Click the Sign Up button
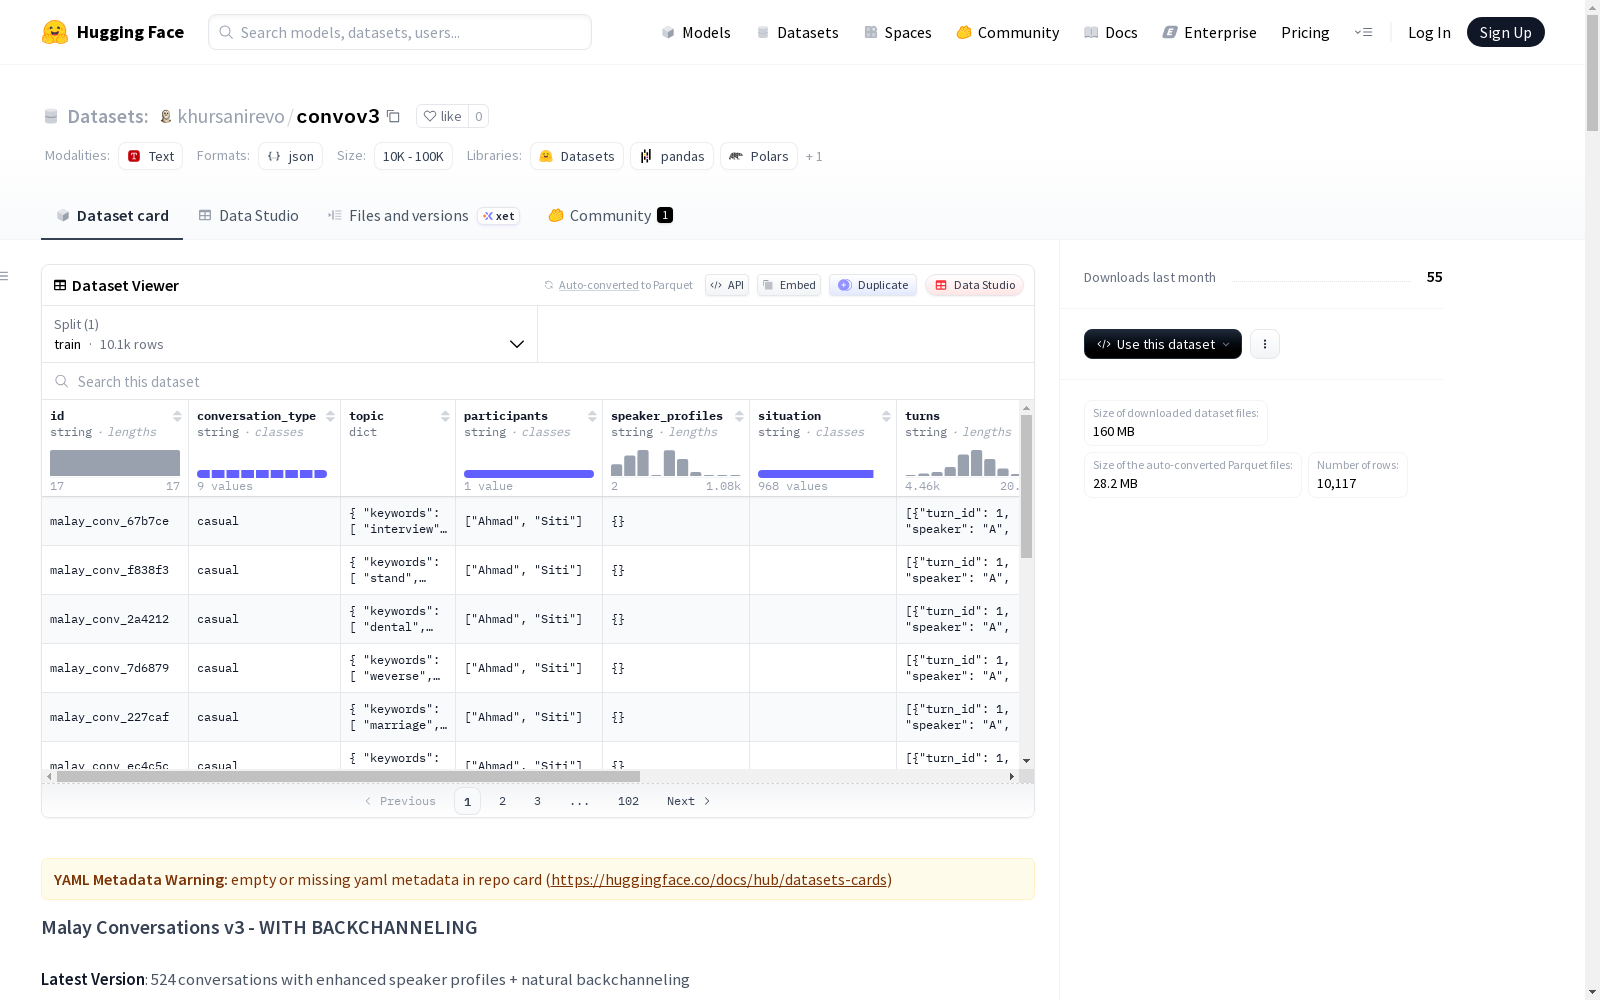The width and height of the screenshot is (1600, 1000). pos(1506,32)
